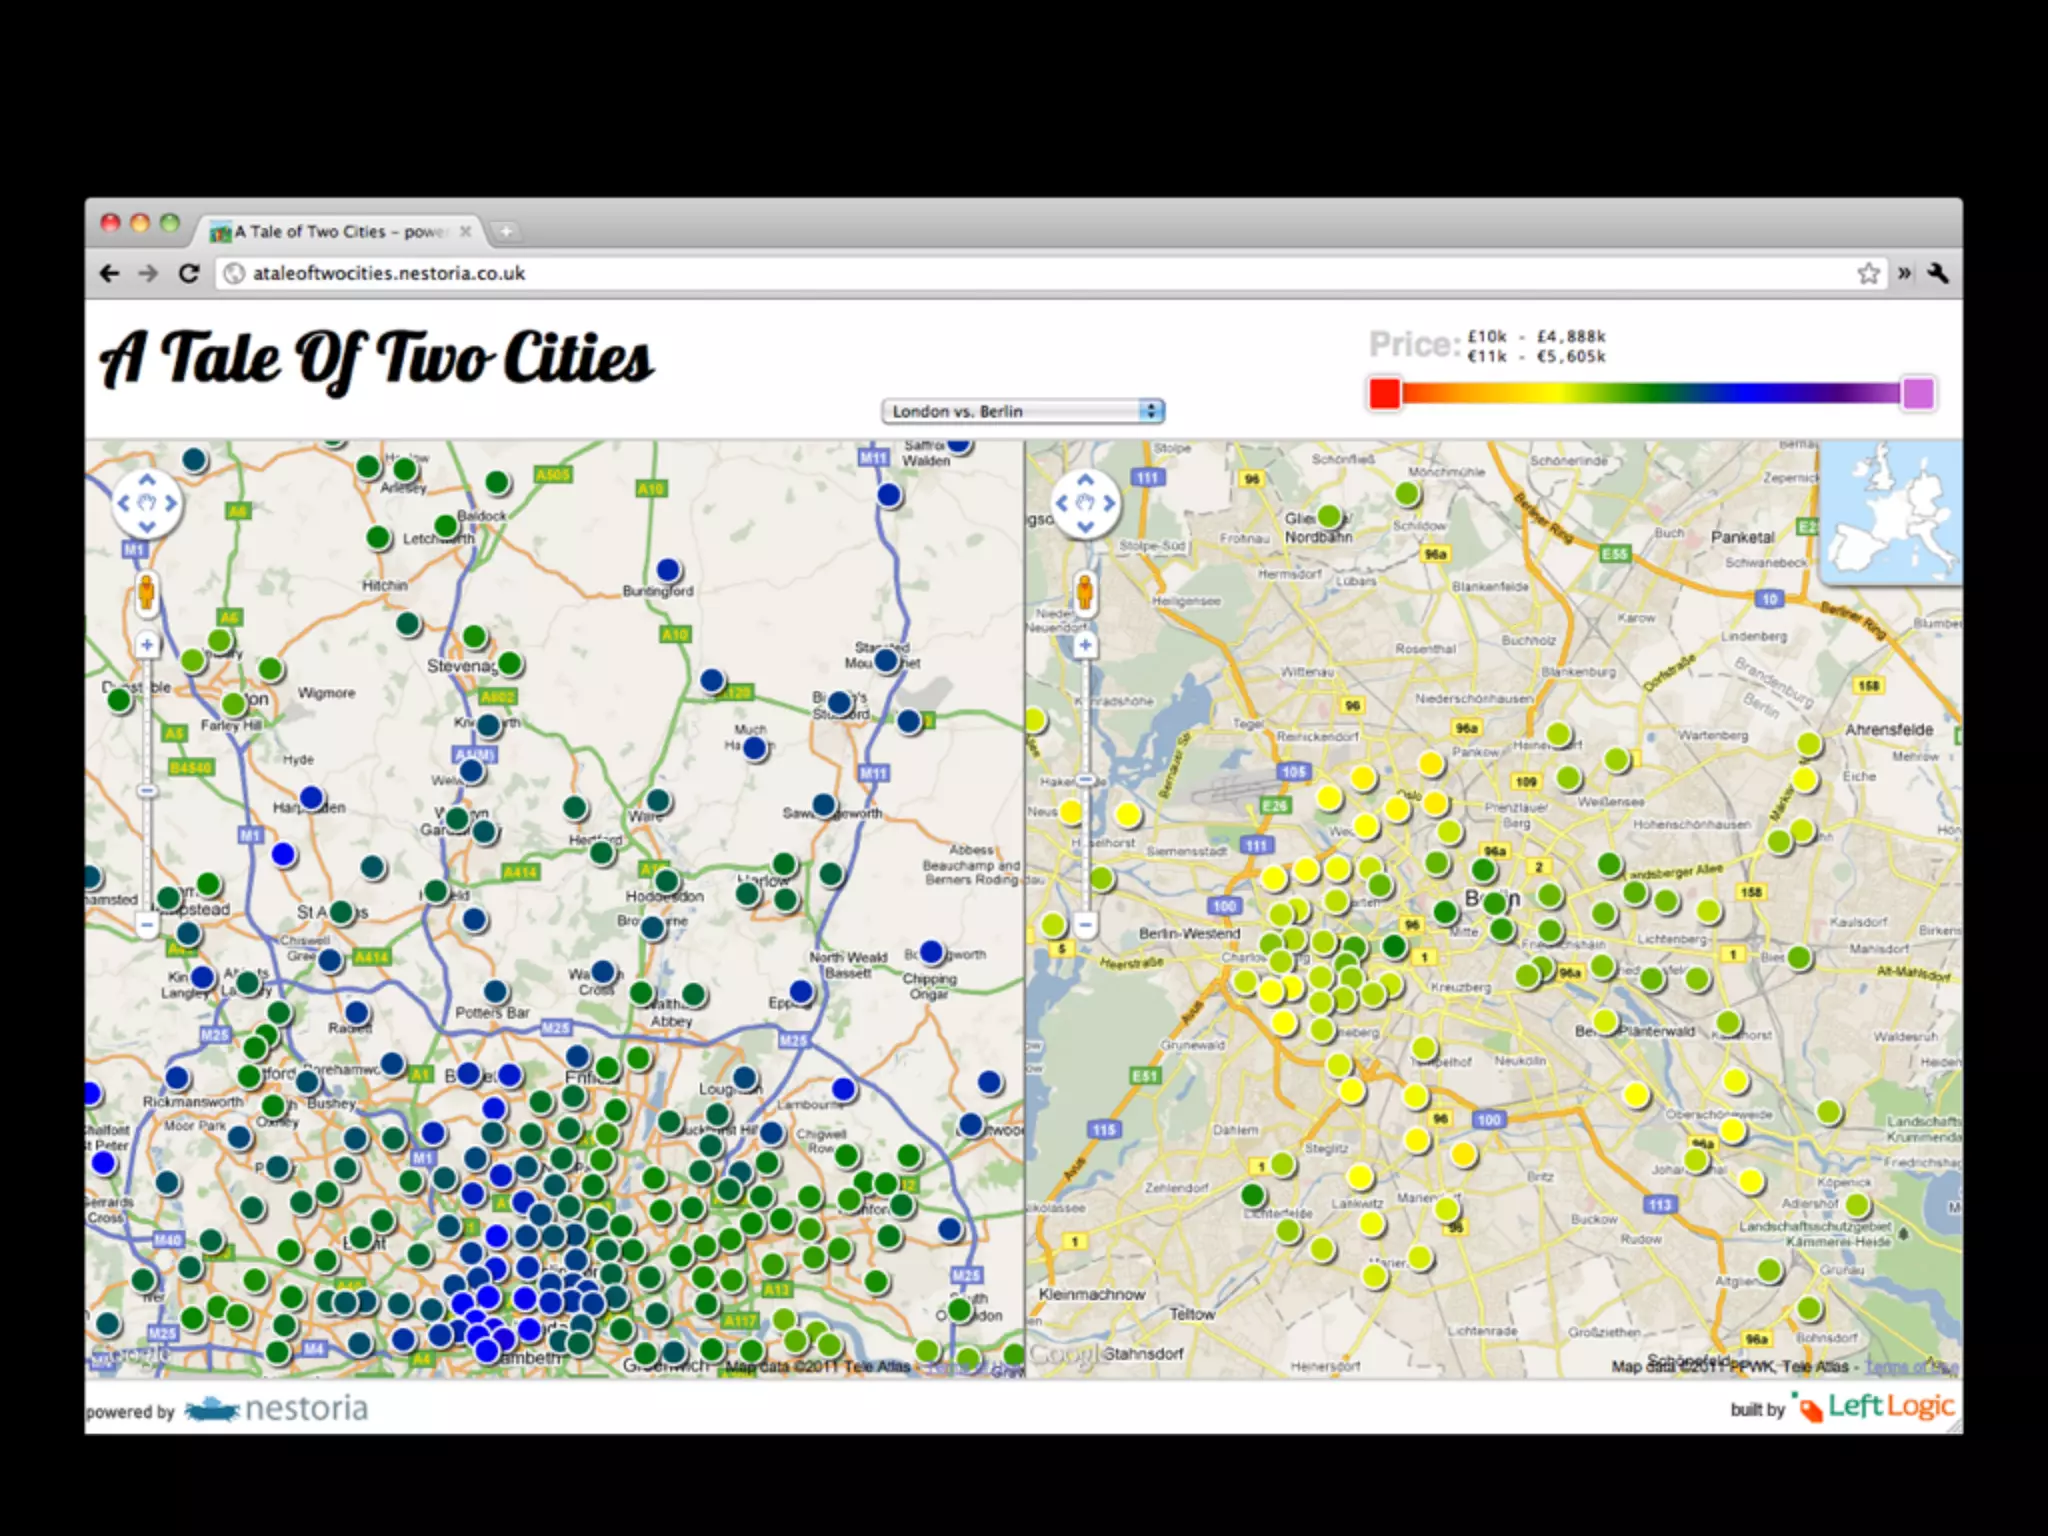Zoom in on the London map
The height and width of the screenshot is (1536, 2048).
click(147, 645)
